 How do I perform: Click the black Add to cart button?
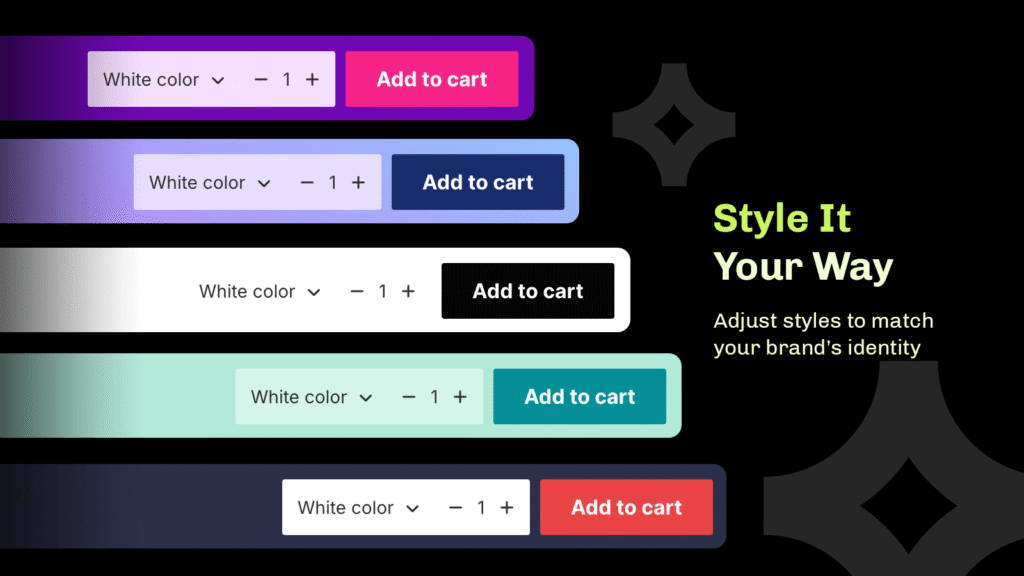coord(528,290)
